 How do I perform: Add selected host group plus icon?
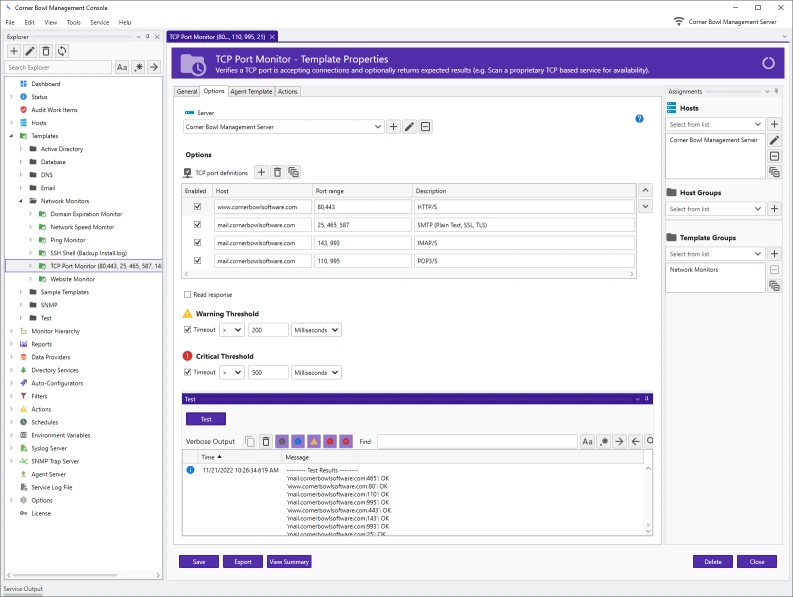(x=774, y=208)
